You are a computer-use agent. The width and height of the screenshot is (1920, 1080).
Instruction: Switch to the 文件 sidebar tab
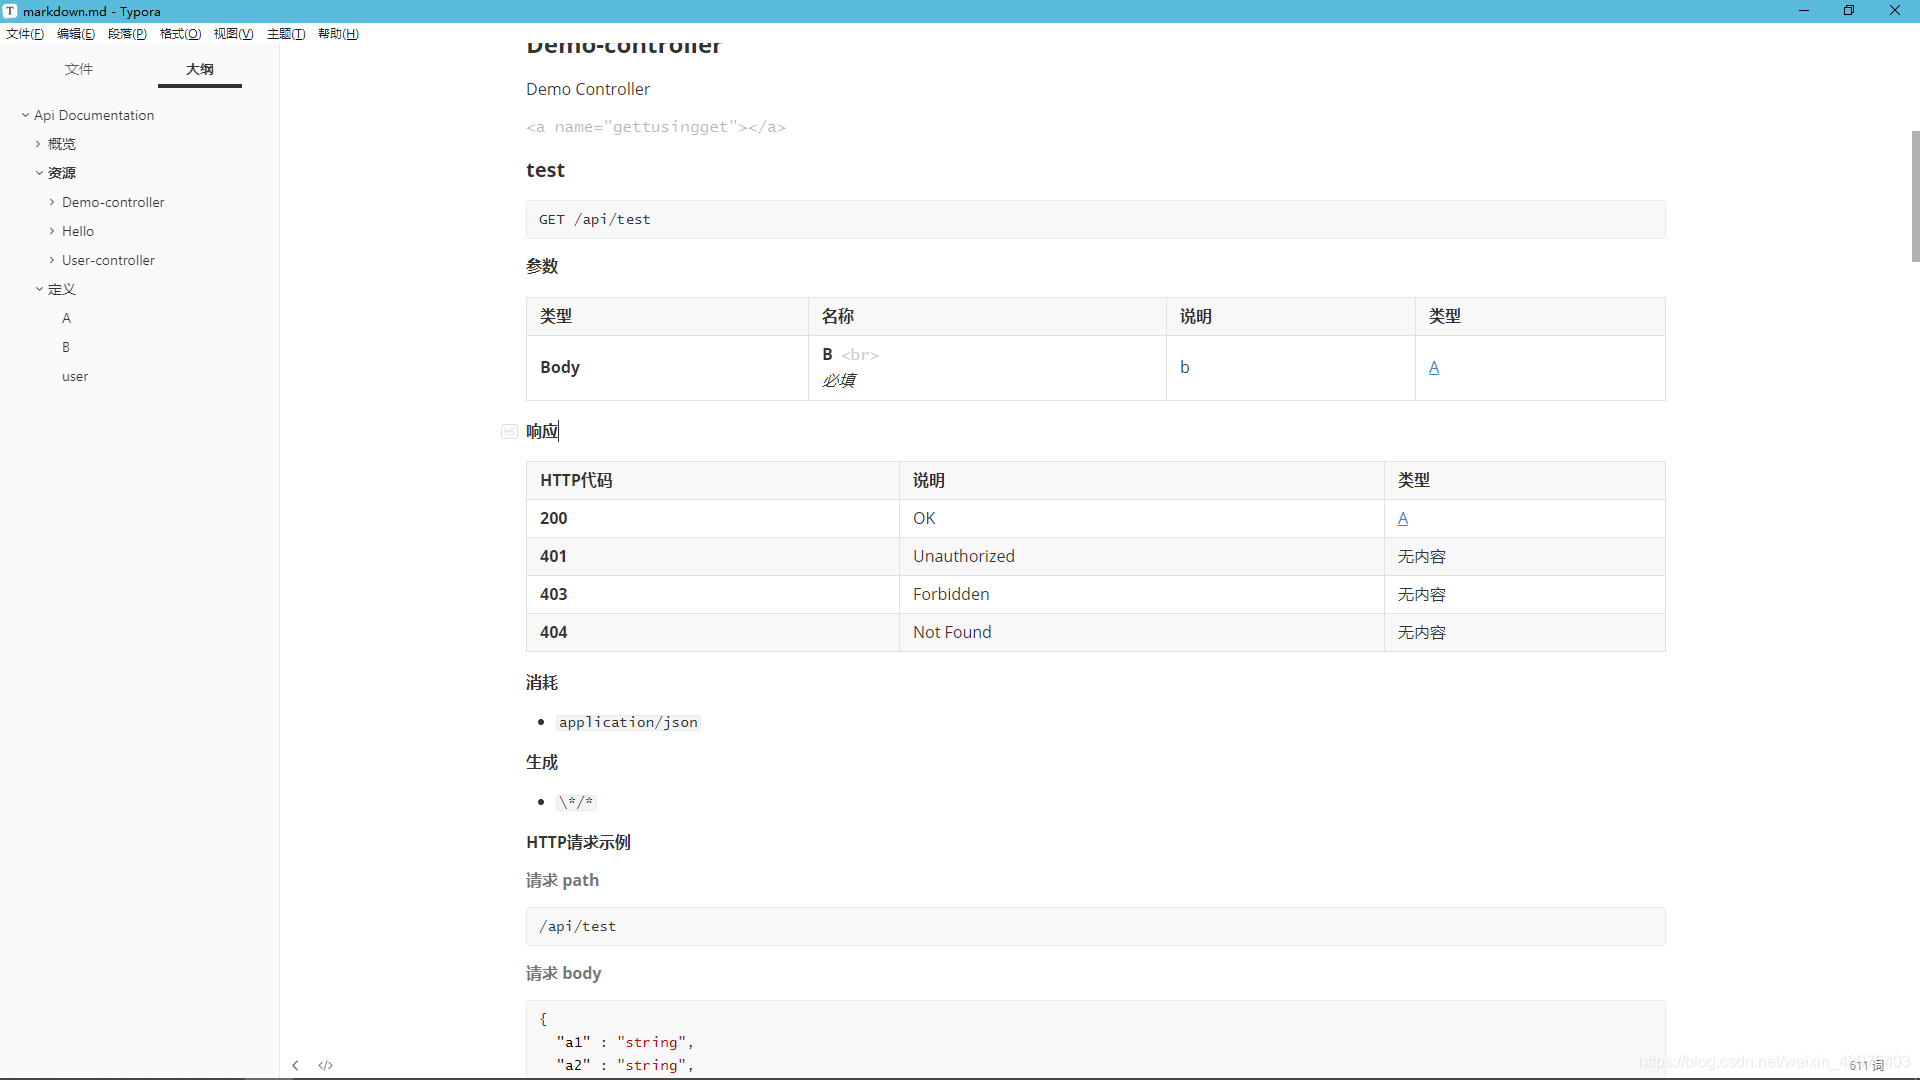coord(79,69)
